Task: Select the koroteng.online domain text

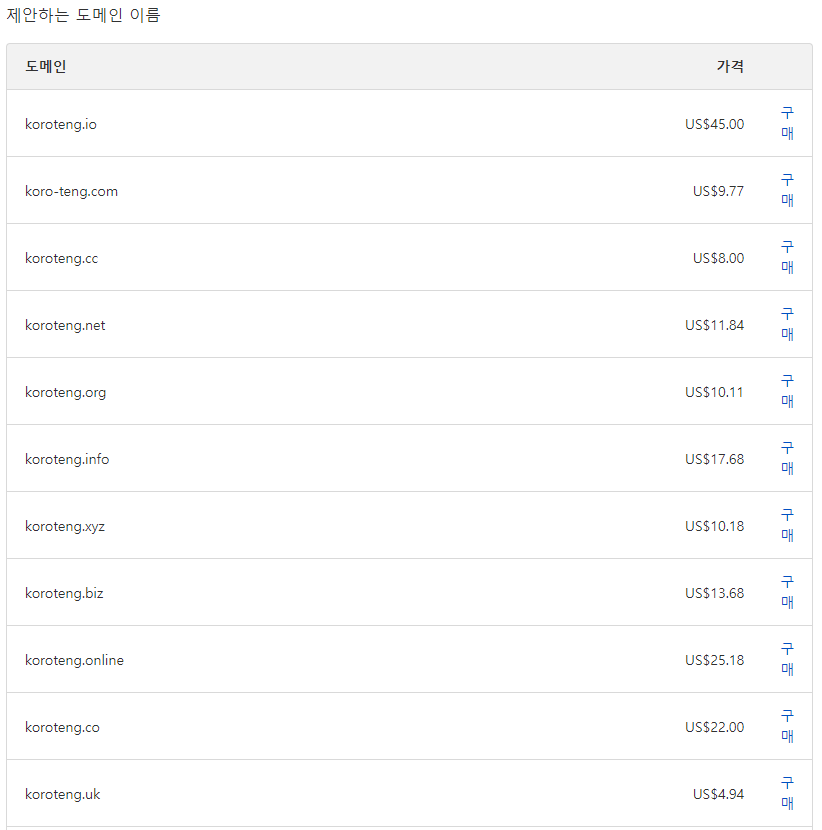Action: (x=75, y=660)
